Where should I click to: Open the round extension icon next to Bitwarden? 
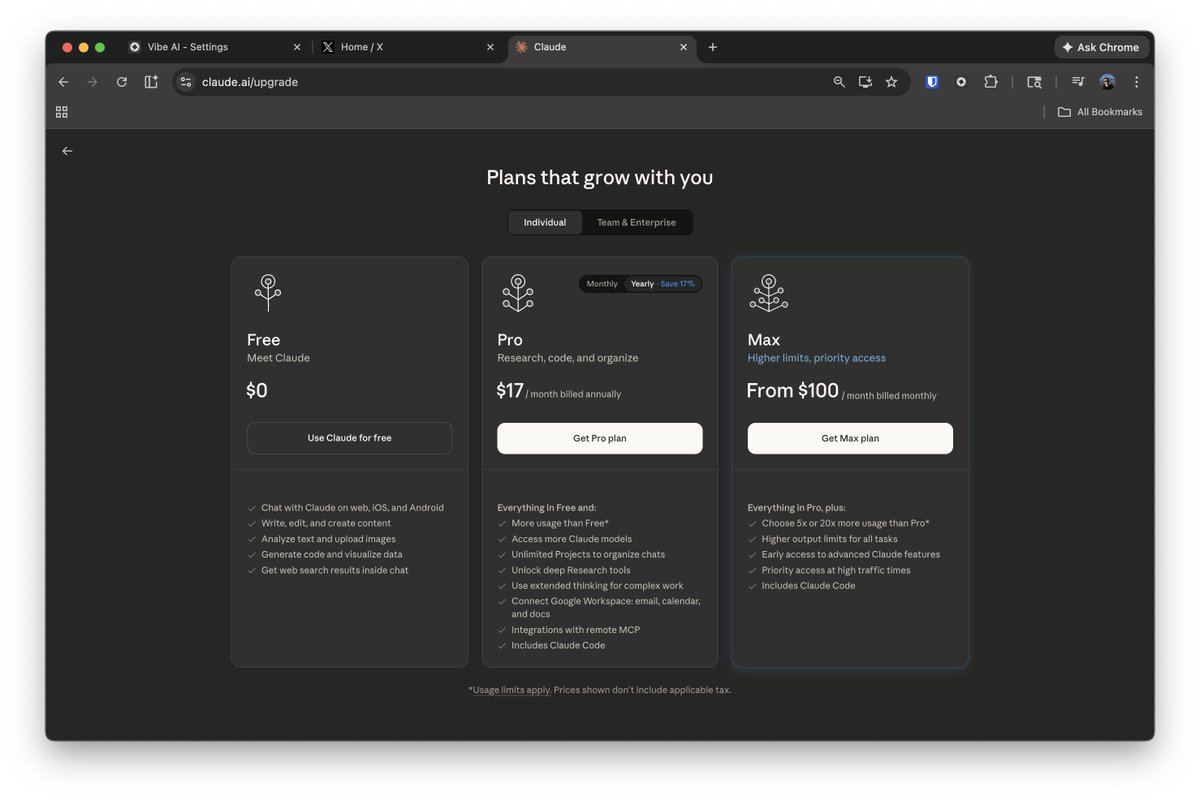pos(961,82)
